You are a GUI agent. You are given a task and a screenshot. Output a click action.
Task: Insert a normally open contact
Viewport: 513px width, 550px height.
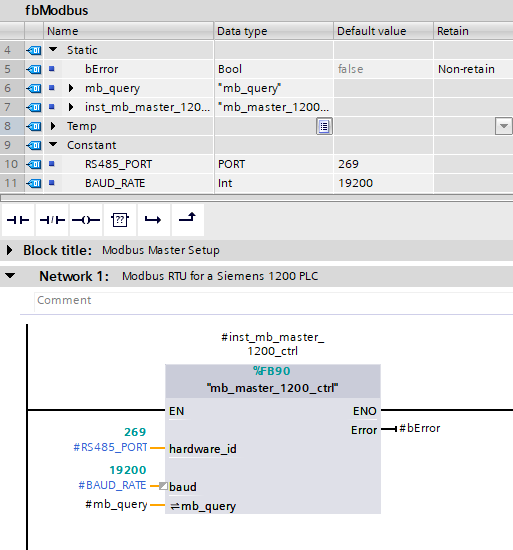click(x=18, y=220)
